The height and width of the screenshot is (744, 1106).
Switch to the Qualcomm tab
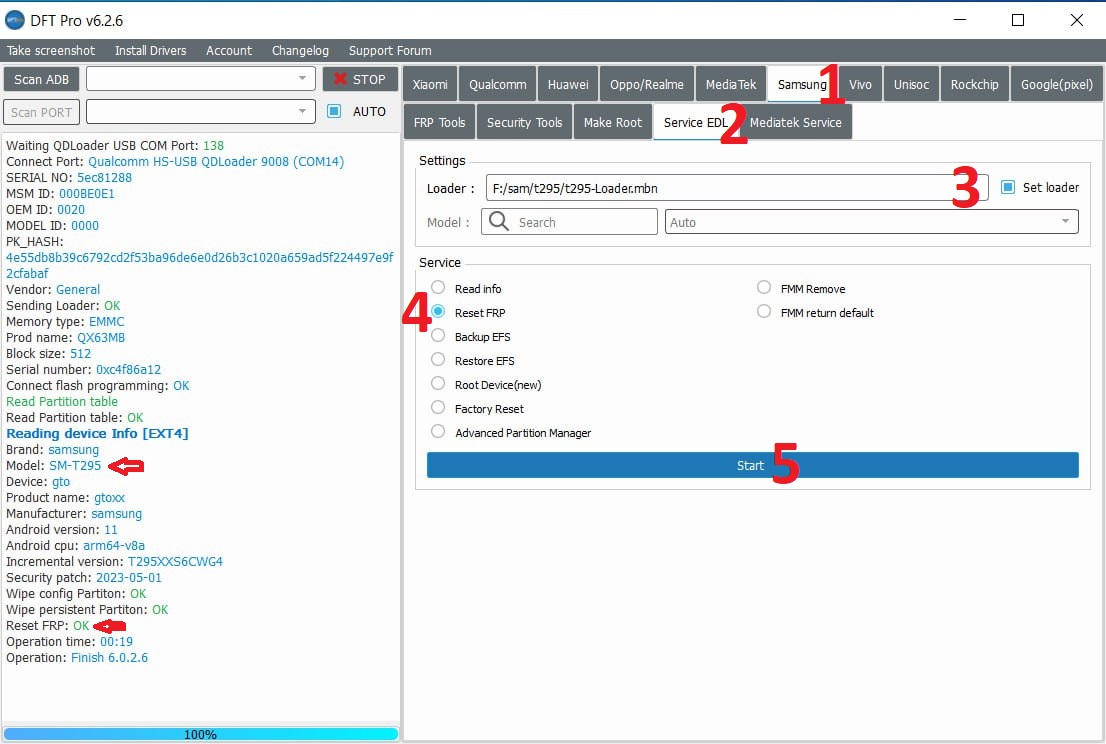498,85
